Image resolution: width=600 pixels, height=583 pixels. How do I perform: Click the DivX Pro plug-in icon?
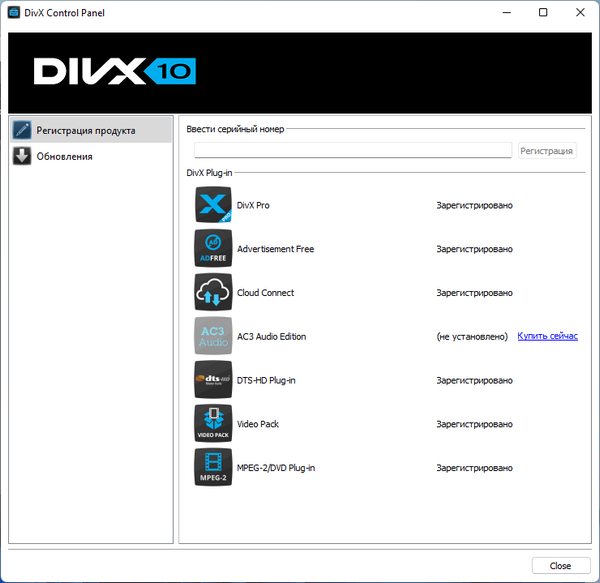(x=212, y=205)
